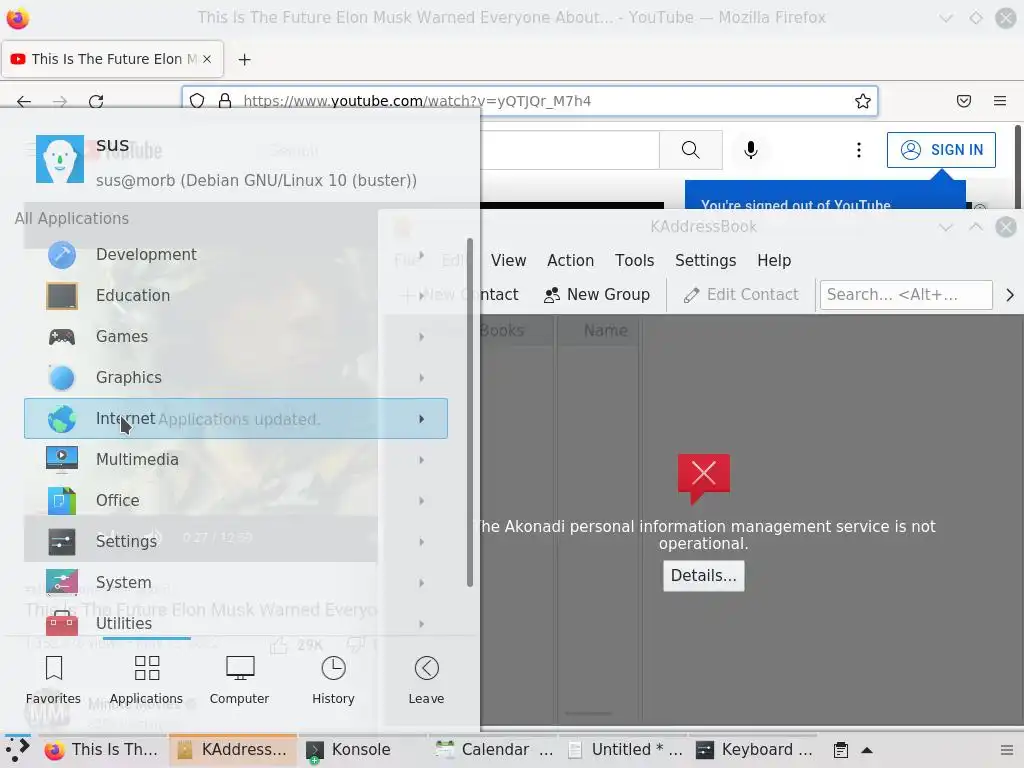Open the Games category in launcher
This screenshot has height=768, width=1024.
pyautogui.click(x=235, y=336)
